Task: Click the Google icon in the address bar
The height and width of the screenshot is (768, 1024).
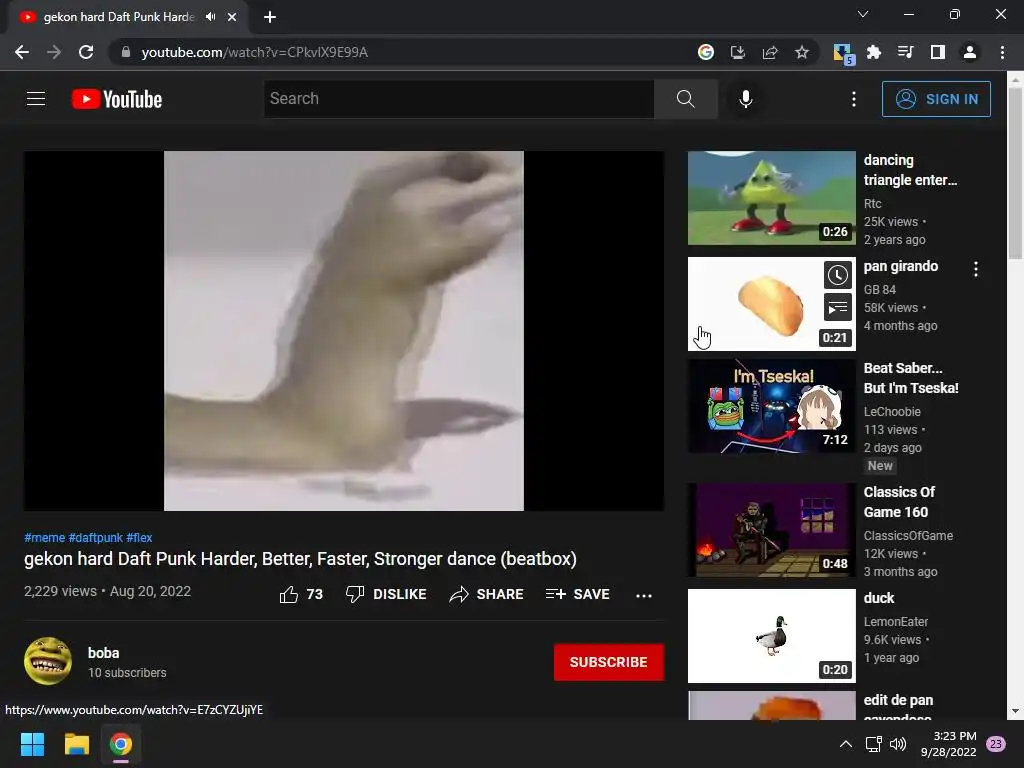Action: 705,52
